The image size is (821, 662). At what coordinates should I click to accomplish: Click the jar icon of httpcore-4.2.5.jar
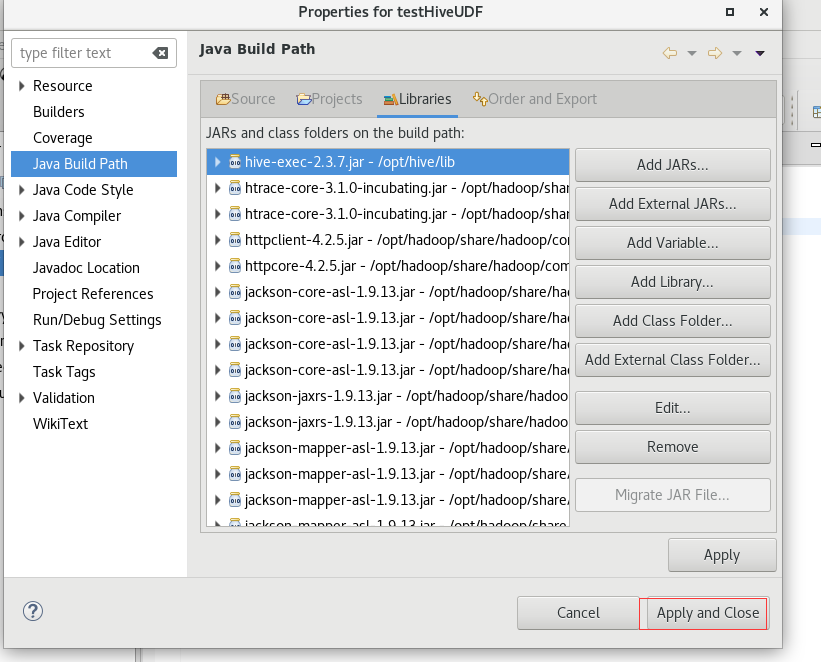[235, 266]
